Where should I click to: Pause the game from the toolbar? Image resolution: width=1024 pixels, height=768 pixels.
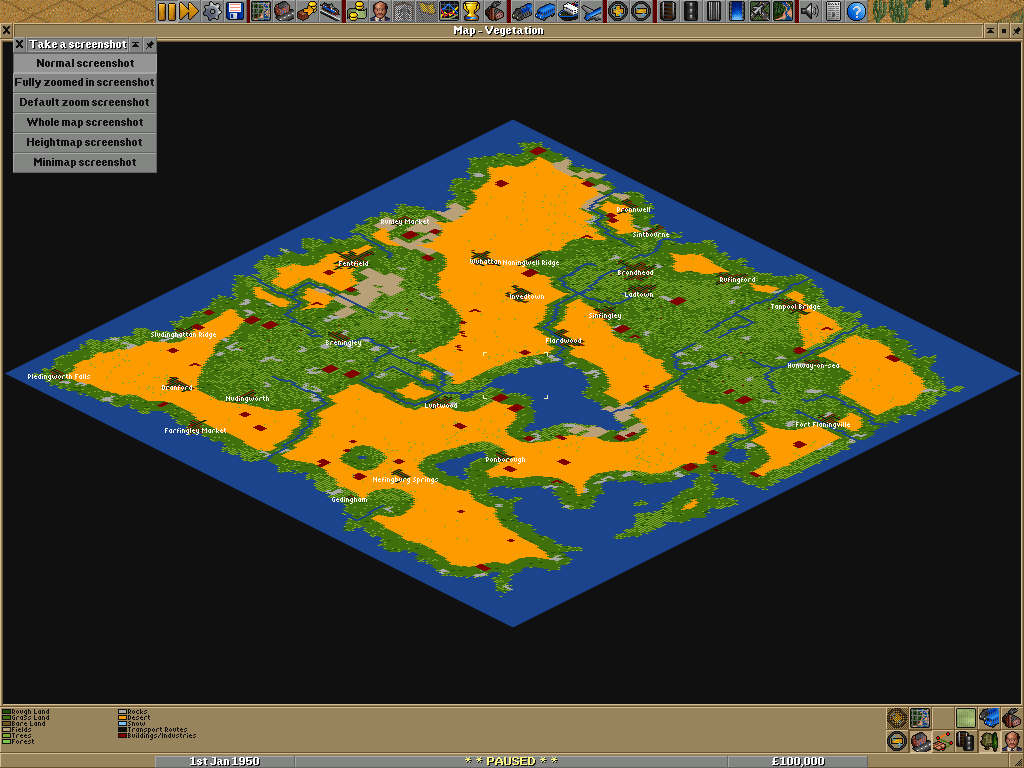tap(167, 11)
